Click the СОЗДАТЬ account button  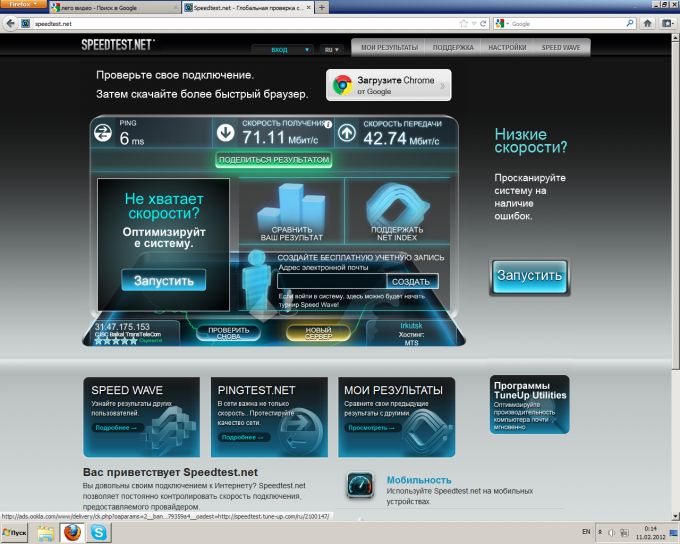[x=411, y=282]
